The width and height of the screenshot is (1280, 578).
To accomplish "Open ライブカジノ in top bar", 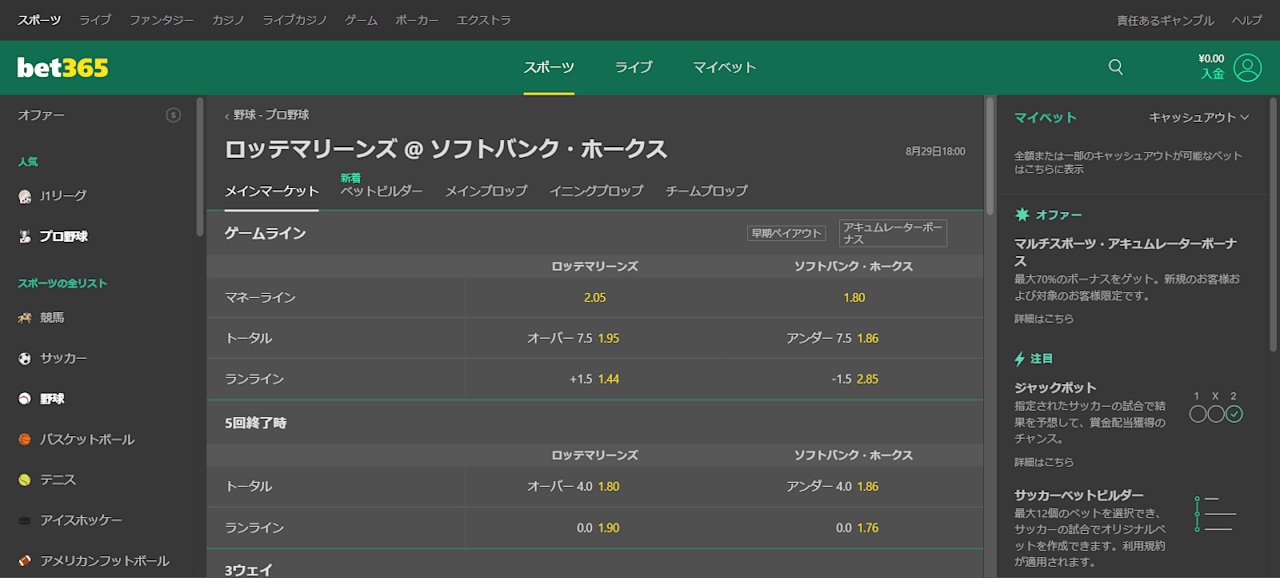I will 295,20.
